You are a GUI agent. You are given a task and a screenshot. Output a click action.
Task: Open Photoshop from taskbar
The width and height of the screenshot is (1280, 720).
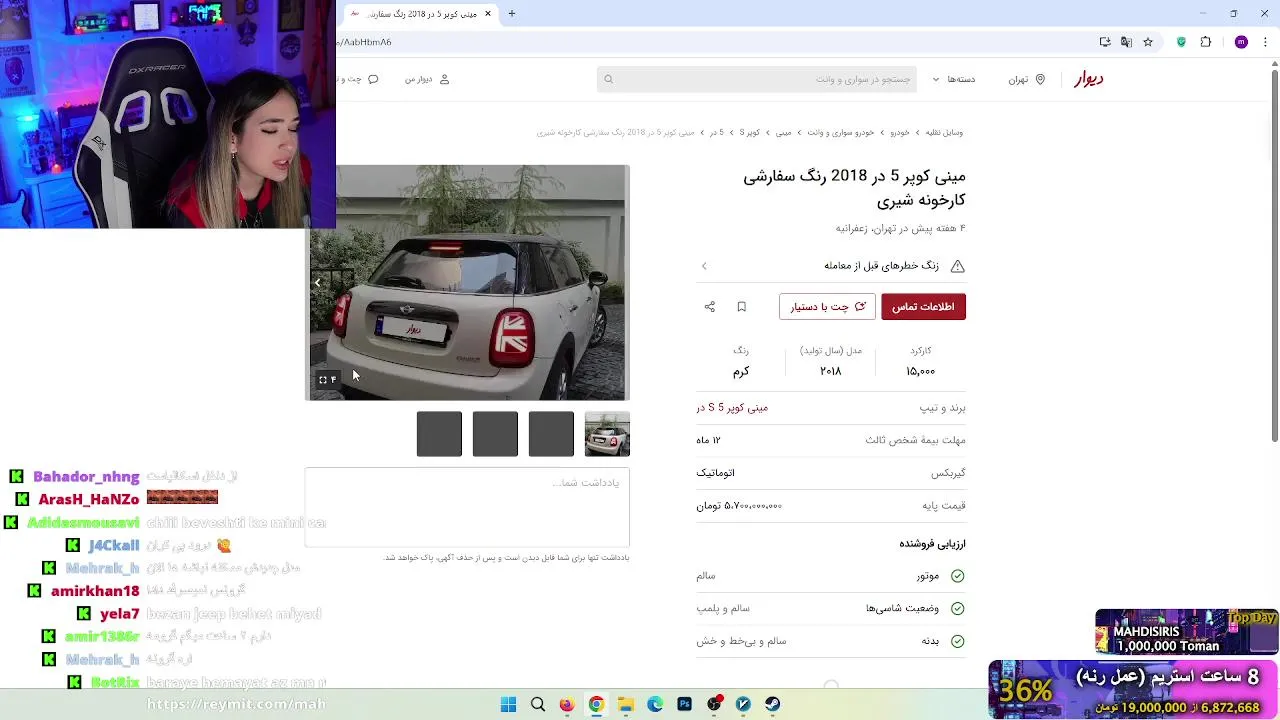click(684, 704)
